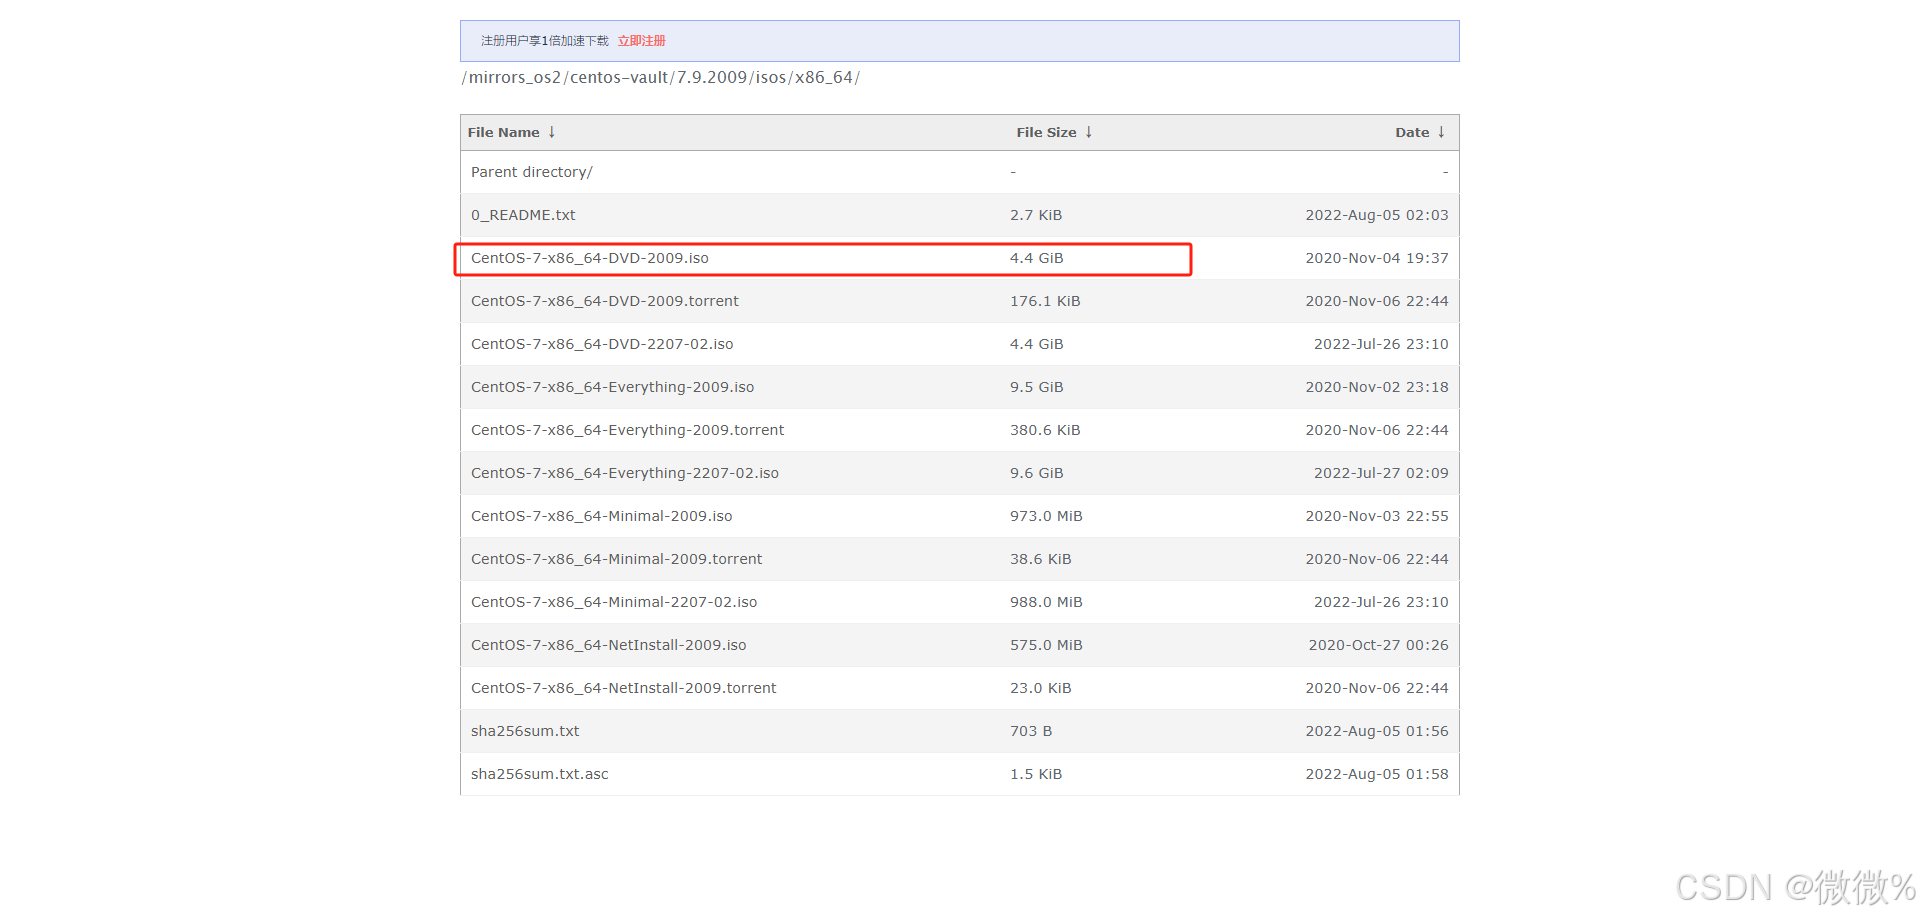1920x919 pixels.
Task: Click the red register now link
Action: [x=641, y=41]
